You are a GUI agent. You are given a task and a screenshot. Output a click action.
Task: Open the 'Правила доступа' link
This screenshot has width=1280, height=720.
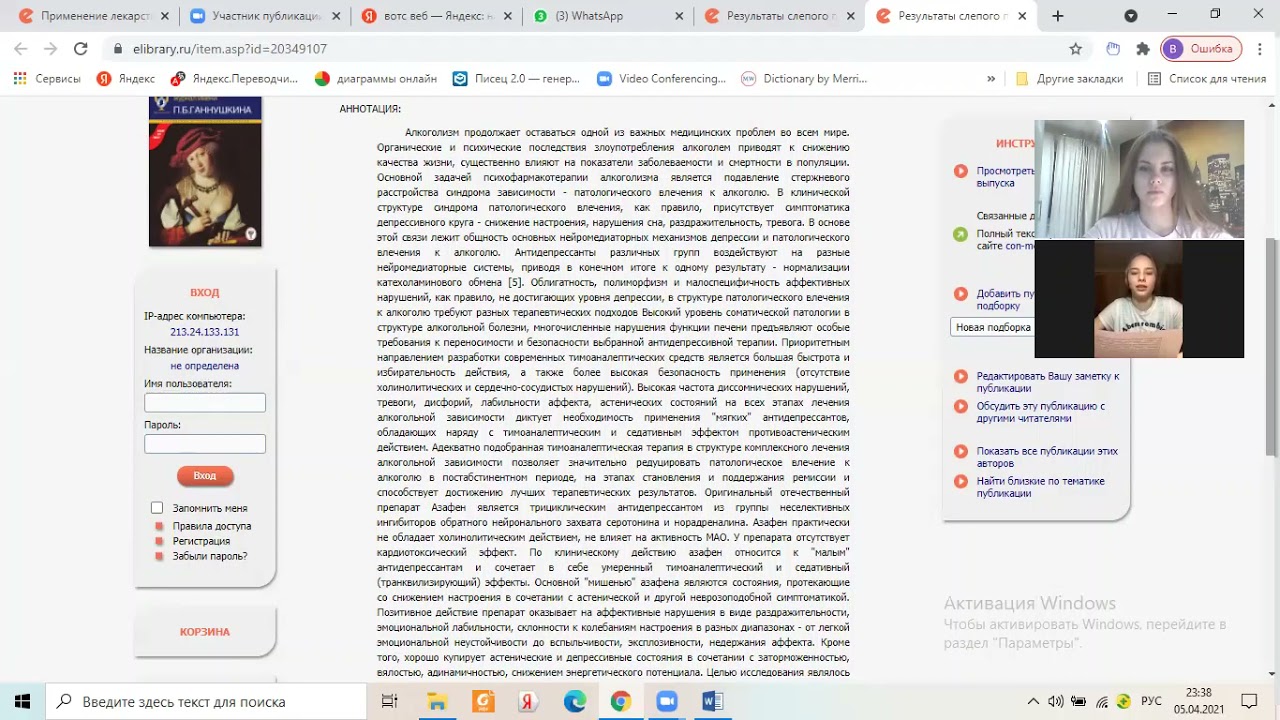211,526
